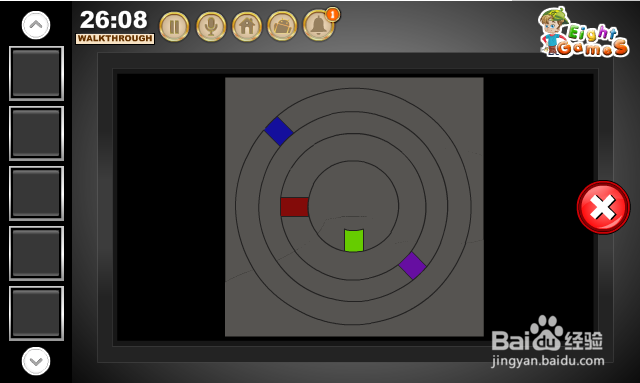Select the second inventory slot
The height and width of the screenshot is (383, 640).
tap(36, 134)
